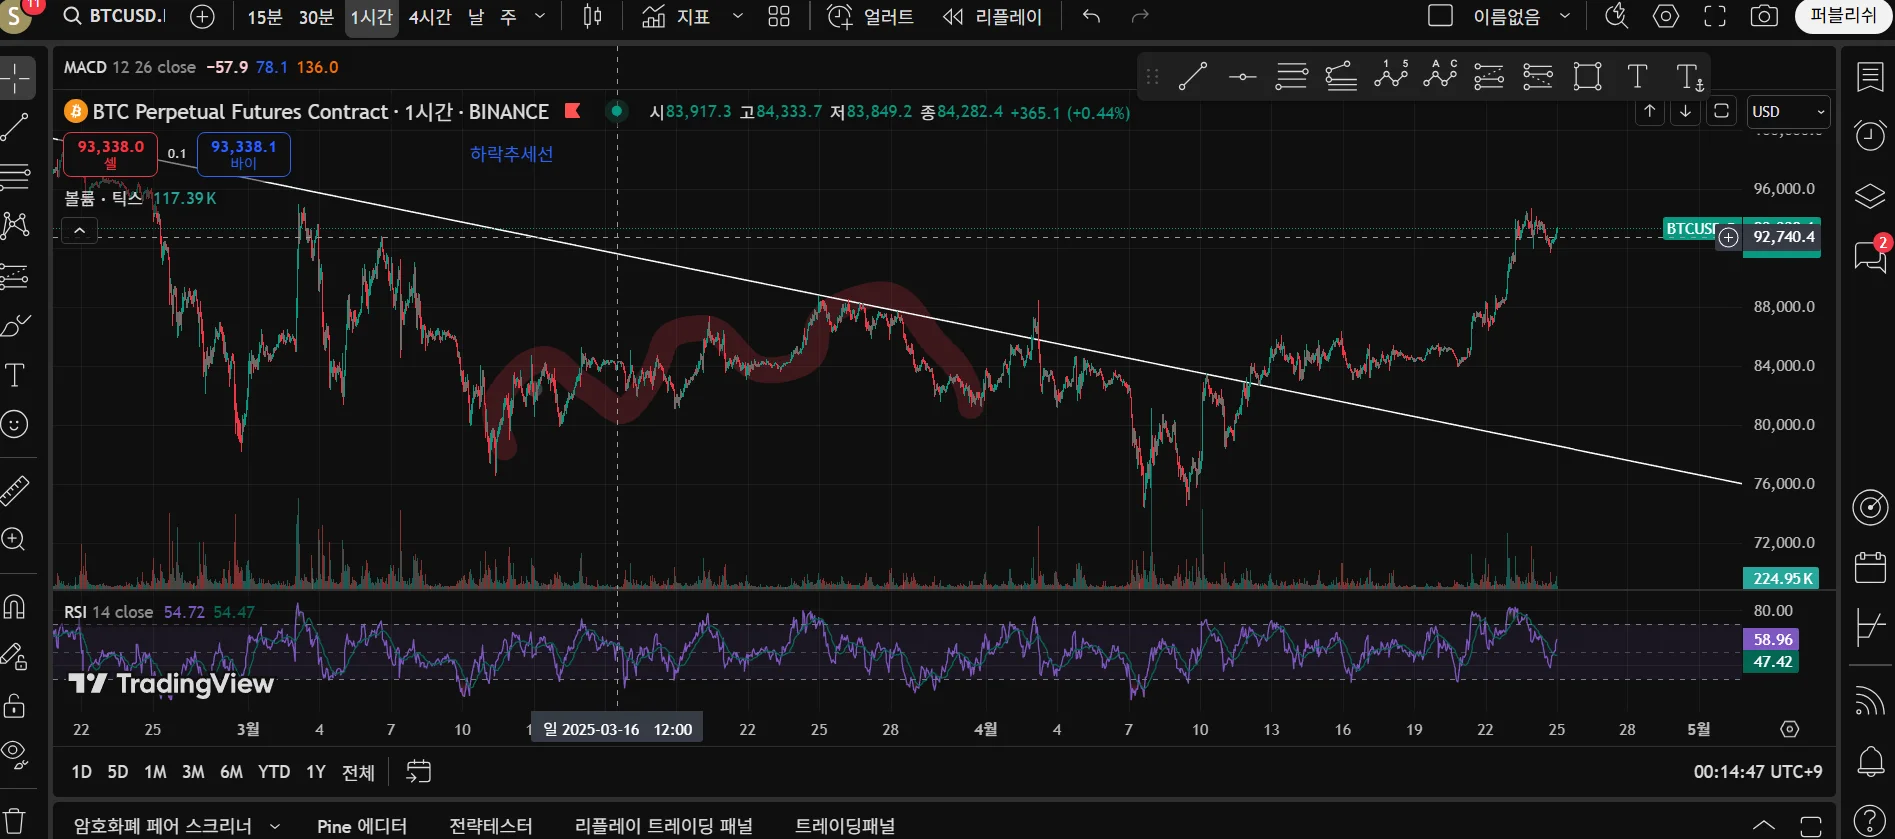This screenshot has width=1895, height=839.
Task: Open the indicators (지표) menu
Action: 677,17
